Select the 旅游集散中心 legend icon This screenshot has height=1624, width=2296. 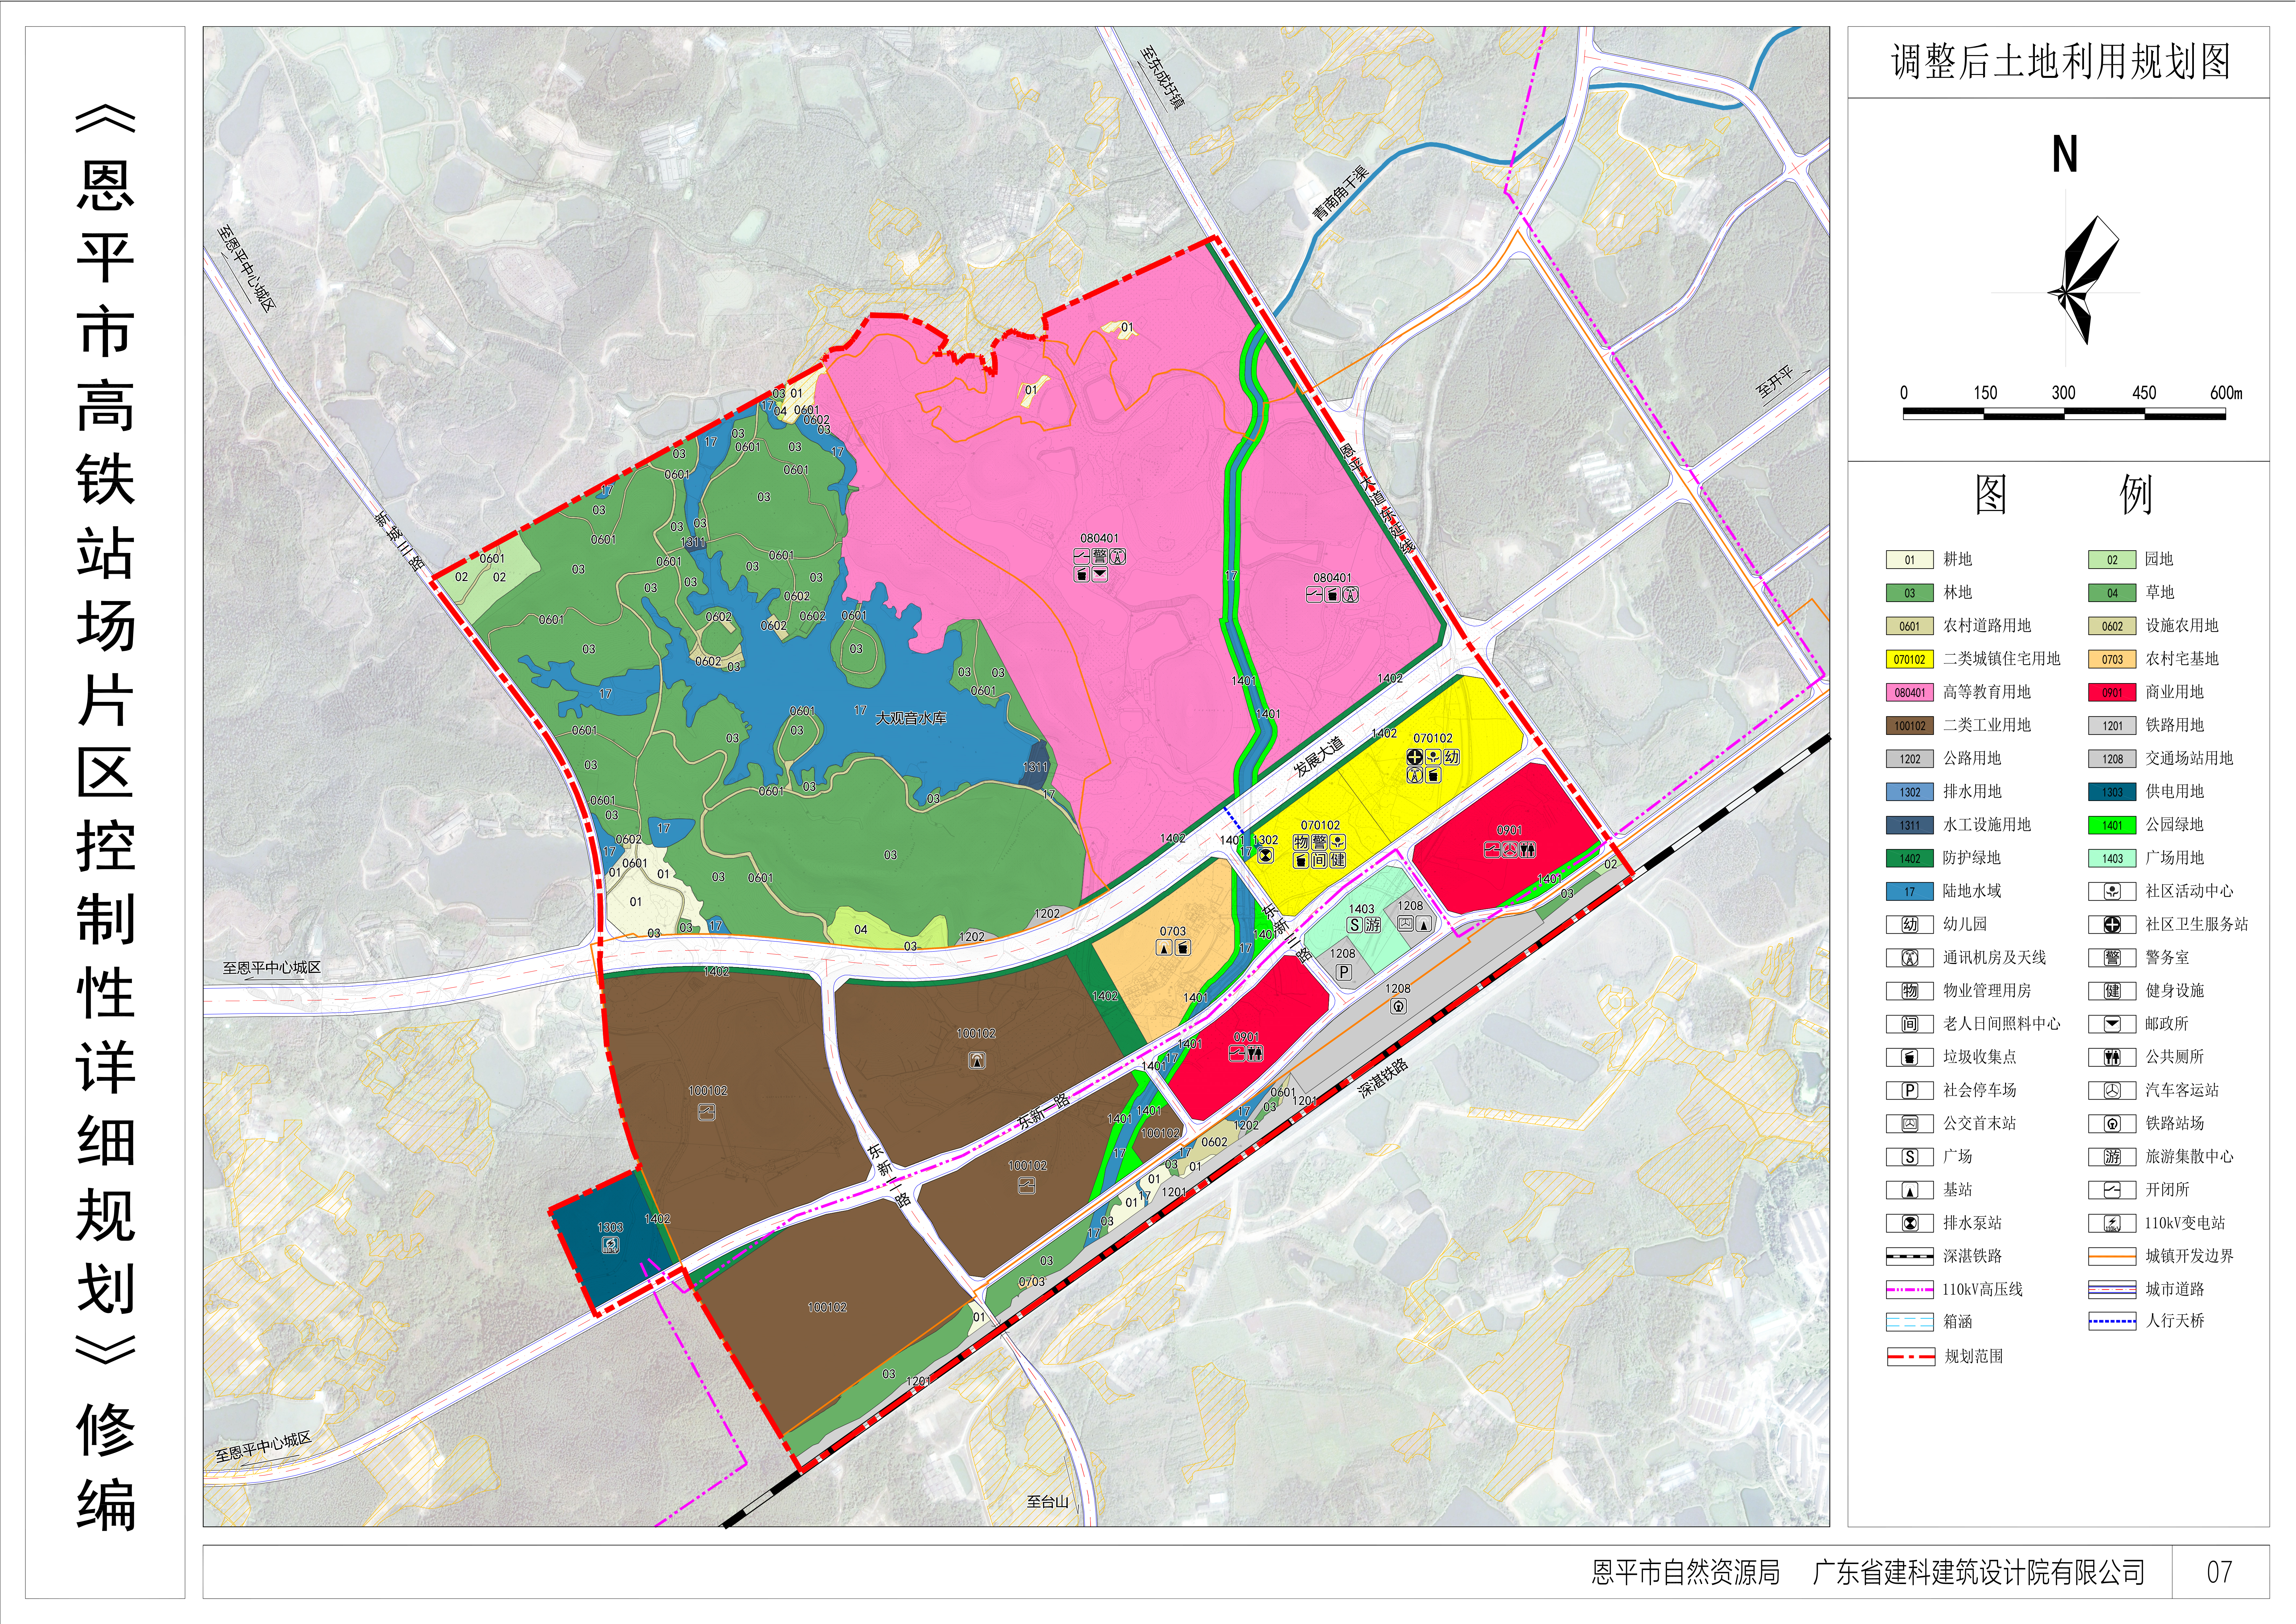tap(2112, 1157)
